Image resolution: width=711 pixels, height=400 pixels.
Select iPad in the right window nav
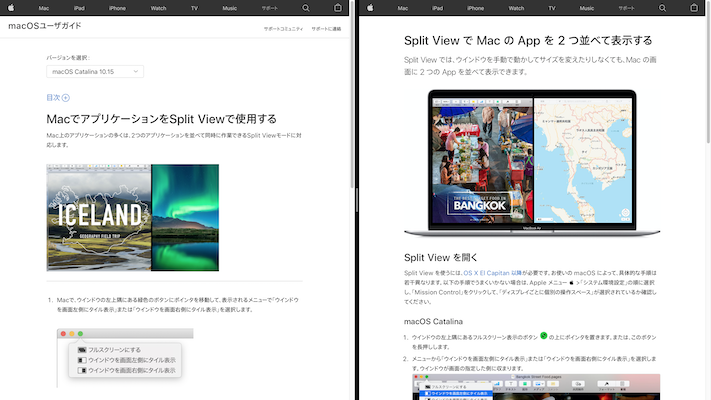point(437,8)
